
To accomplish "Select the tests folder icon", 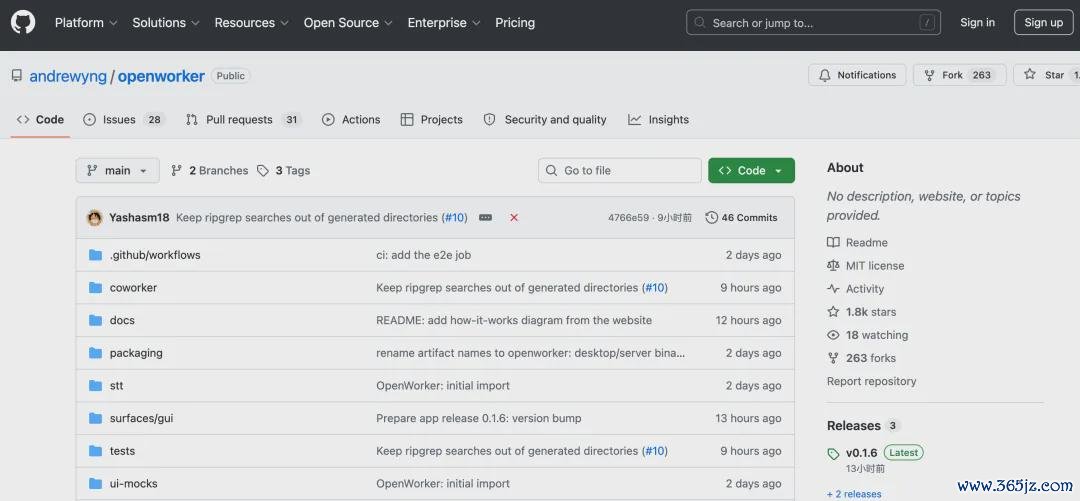I will (x=96, y=451).
